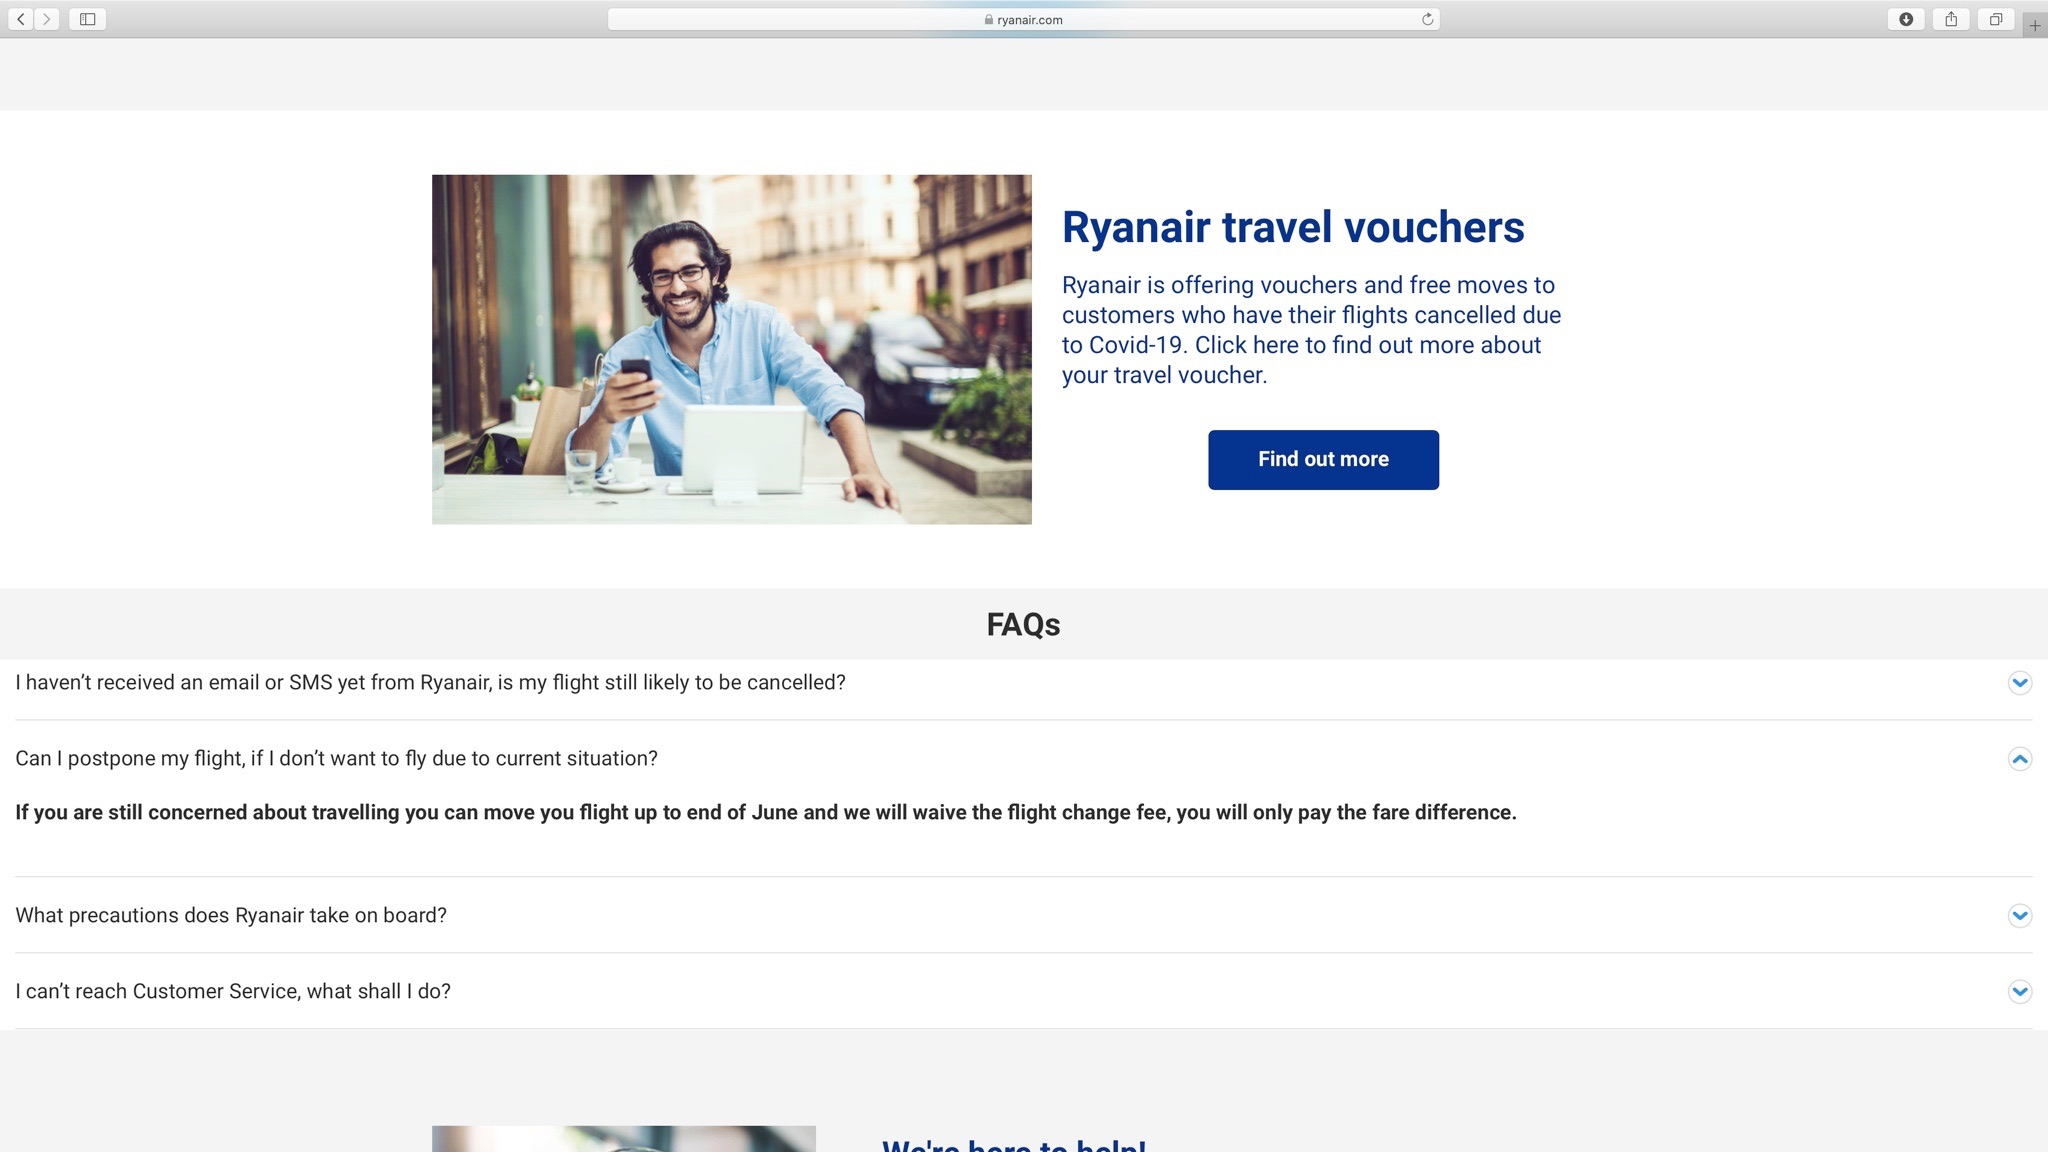Show the Safari sidebar
This screenshot has width=2048, height=1152.
pyautogui.click(x=87, y=19)
